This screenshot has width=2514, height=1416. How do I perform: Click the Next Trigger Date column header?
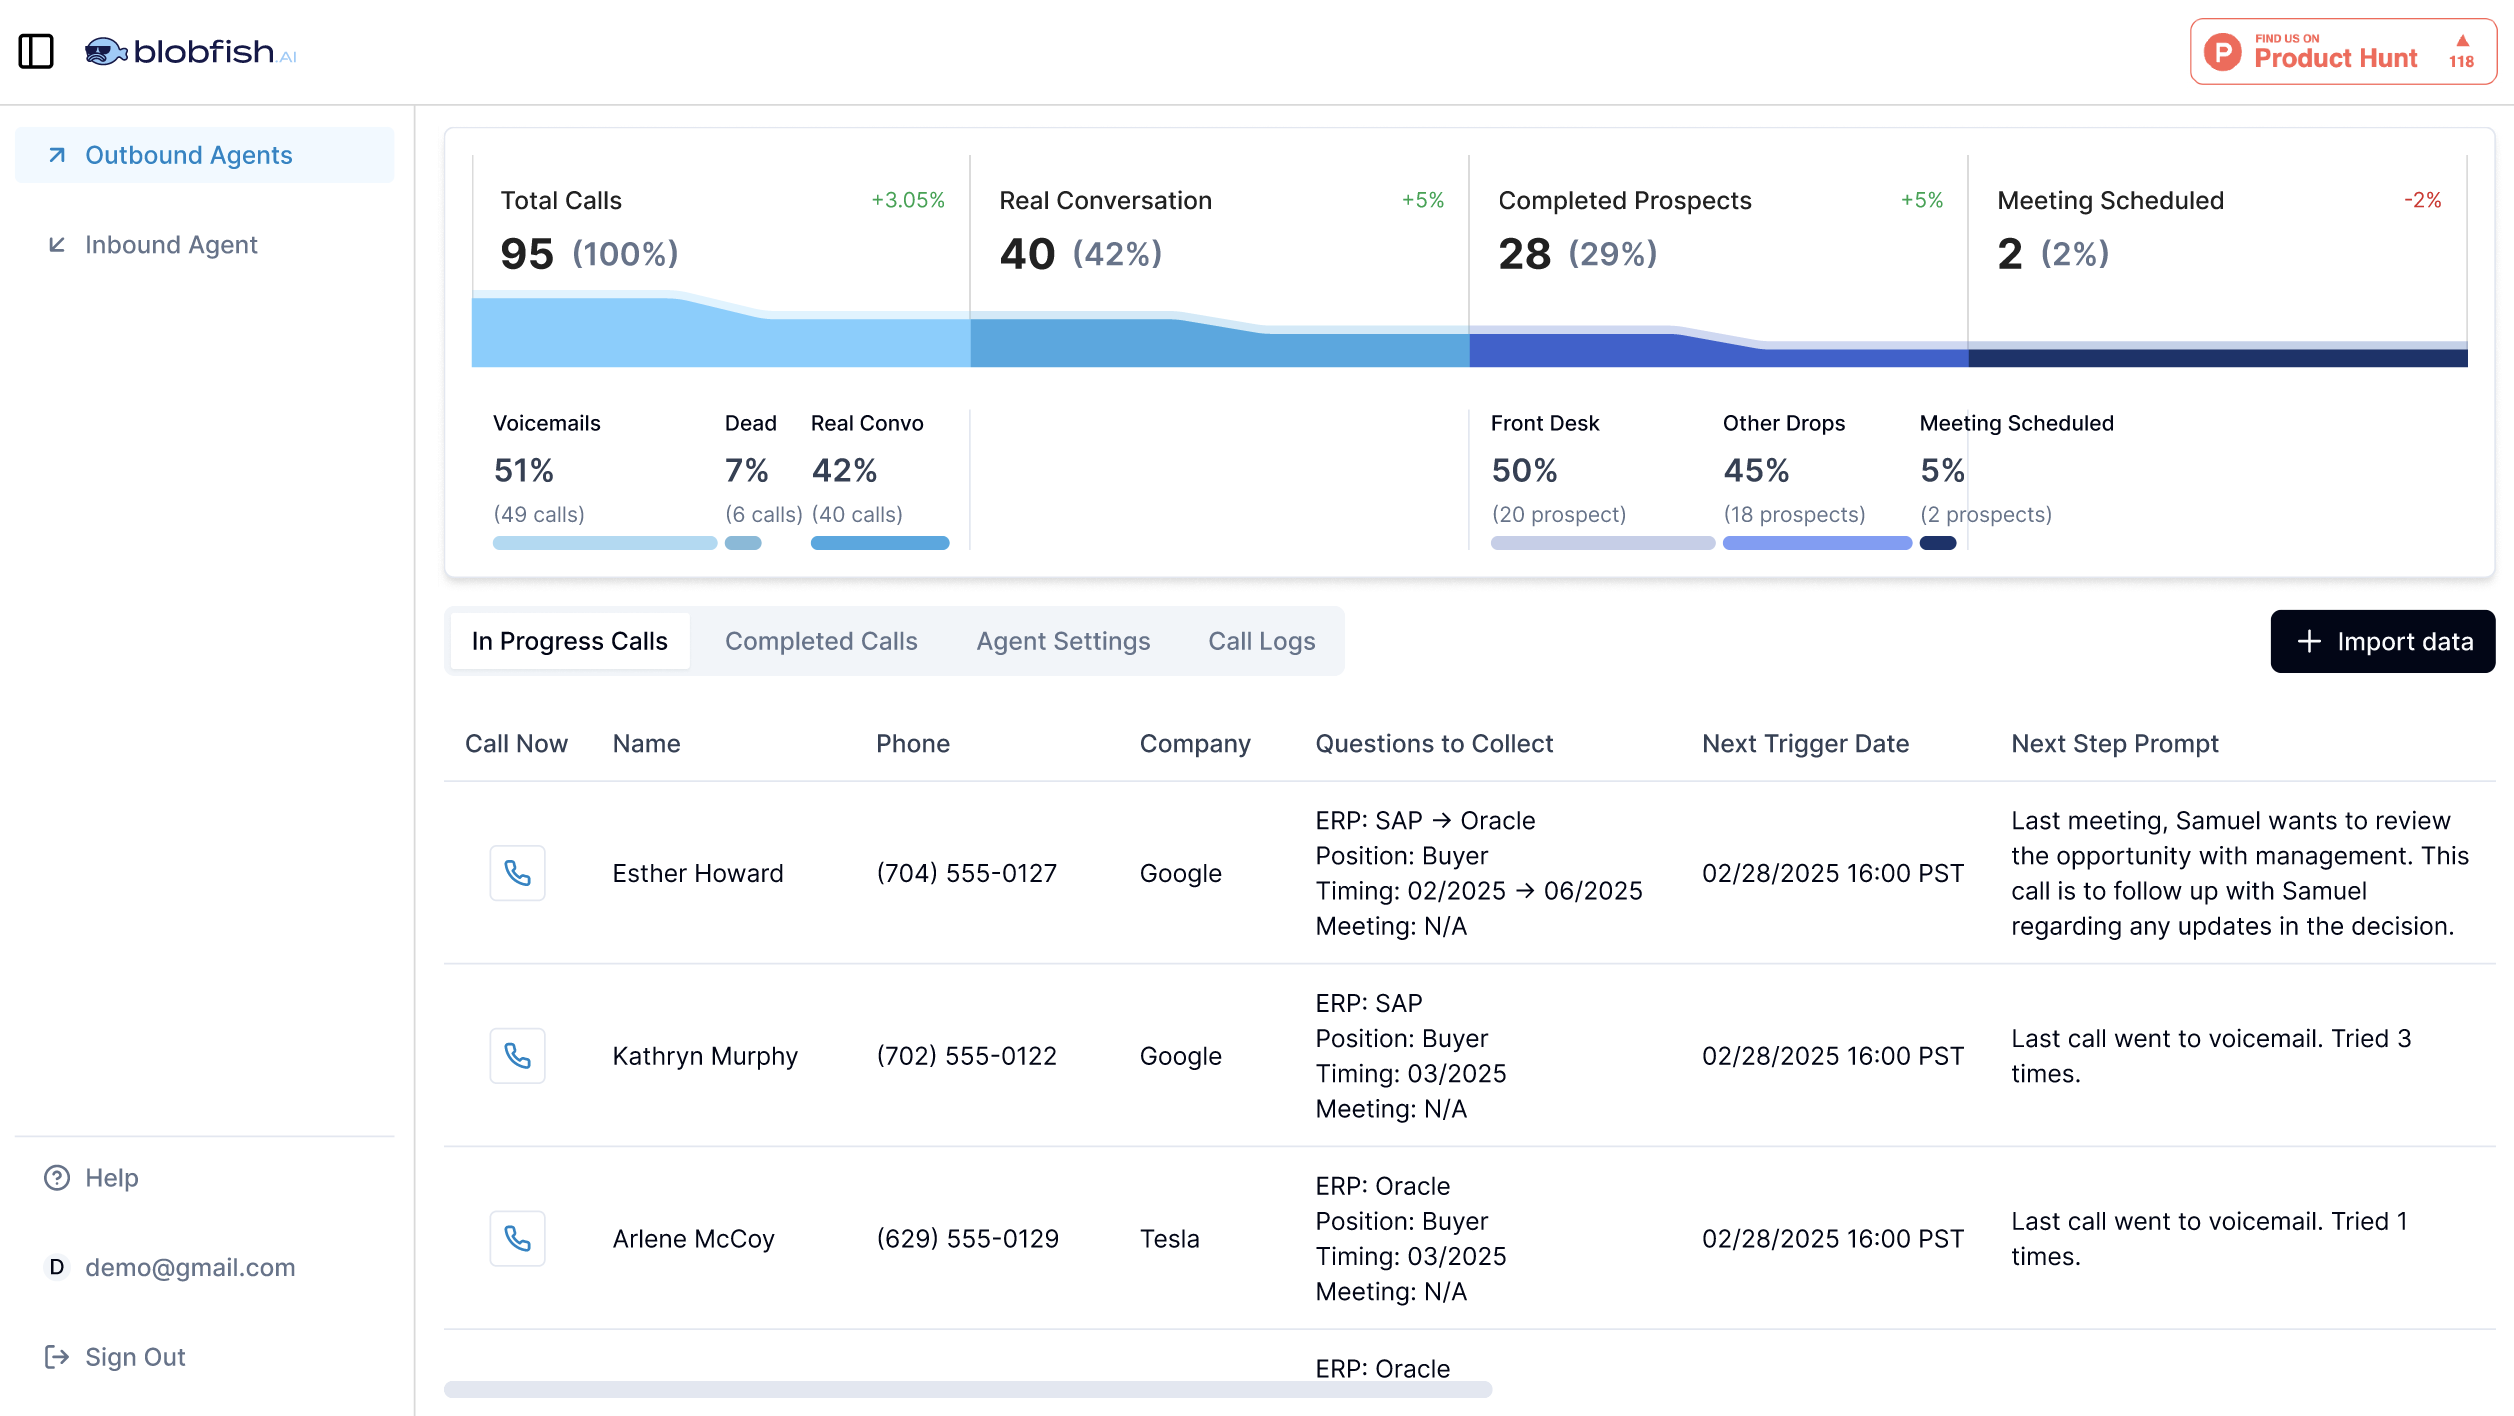(1805, 744)
